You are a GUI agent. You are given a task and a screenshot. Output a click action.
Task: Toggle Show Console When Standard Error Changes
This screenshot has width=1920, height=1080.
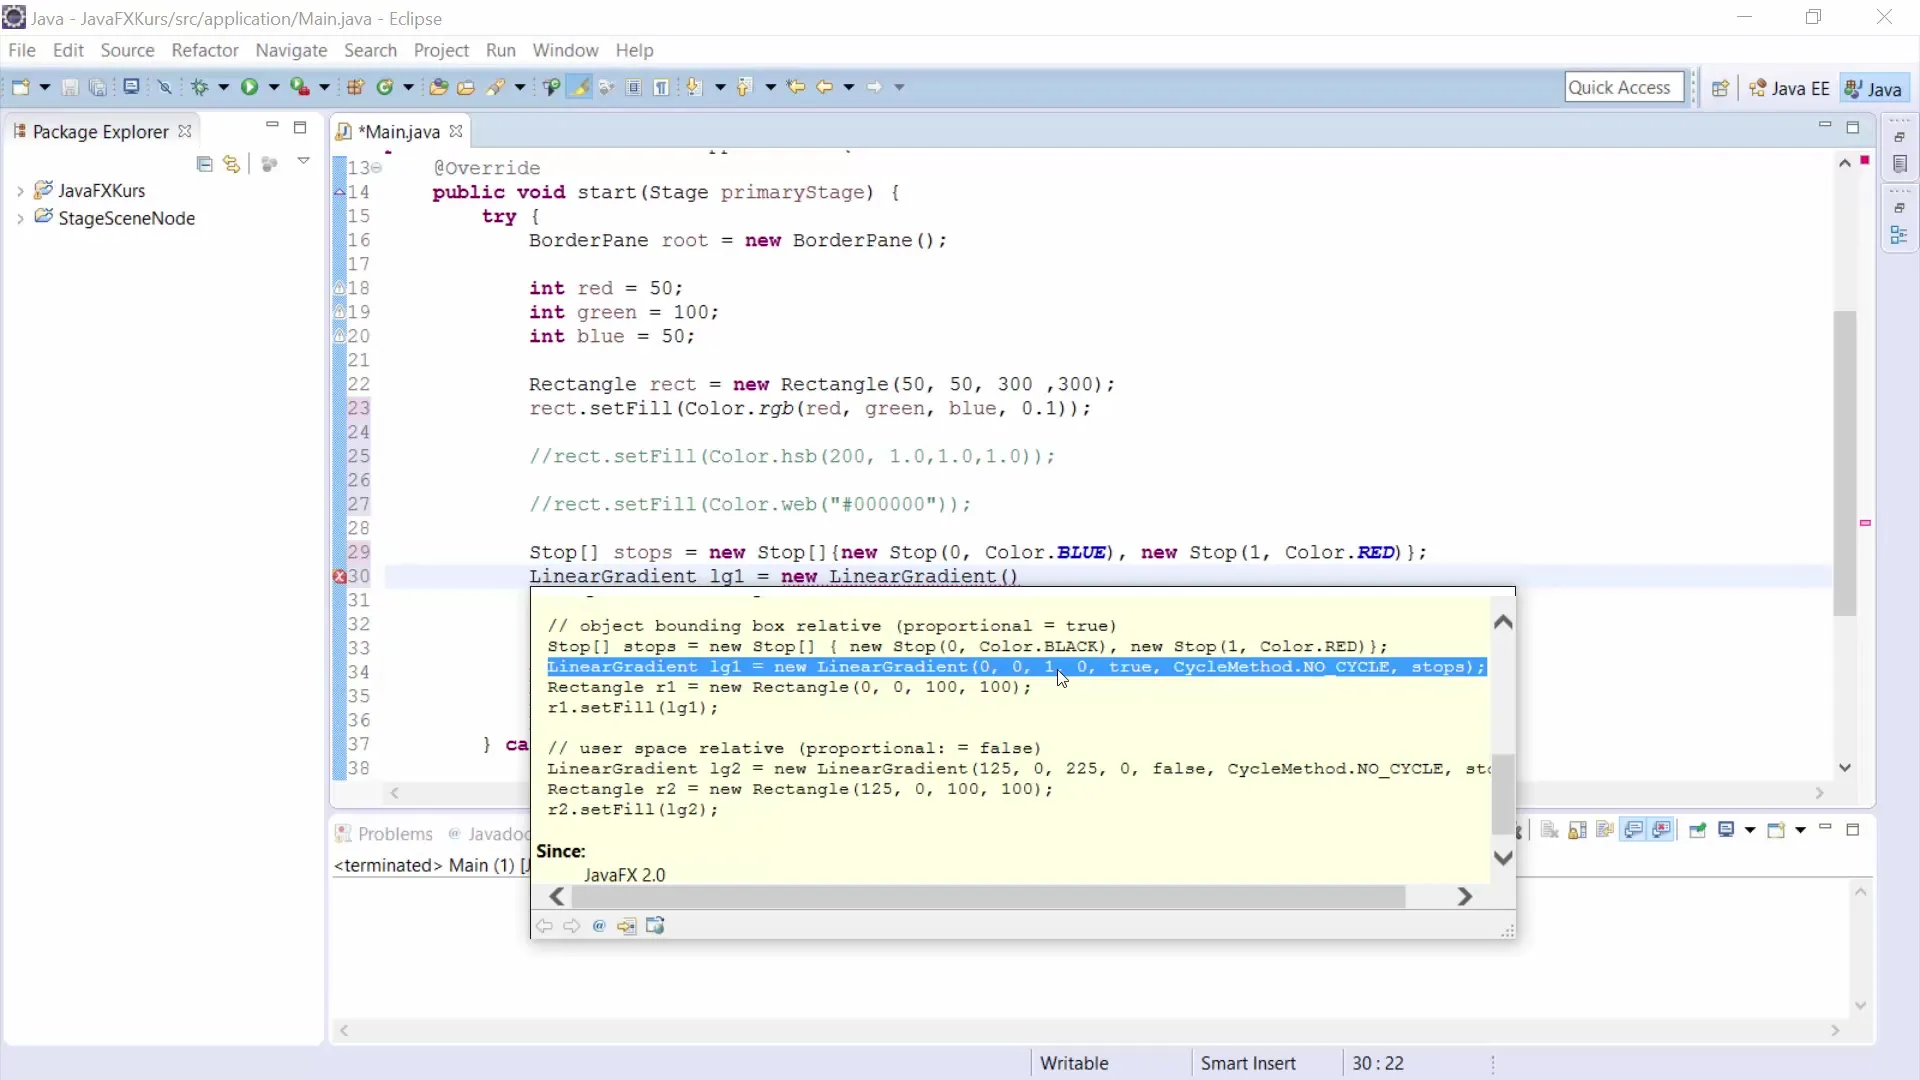coord(1662,830)
